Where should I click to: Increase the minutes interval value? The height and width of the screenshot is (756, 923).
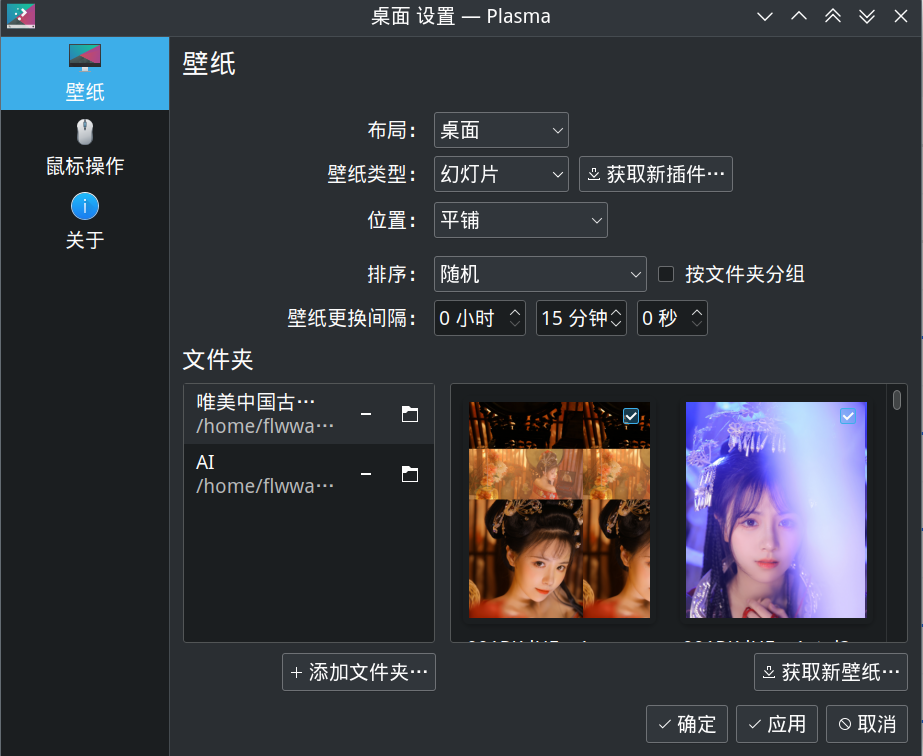point(616,311)
